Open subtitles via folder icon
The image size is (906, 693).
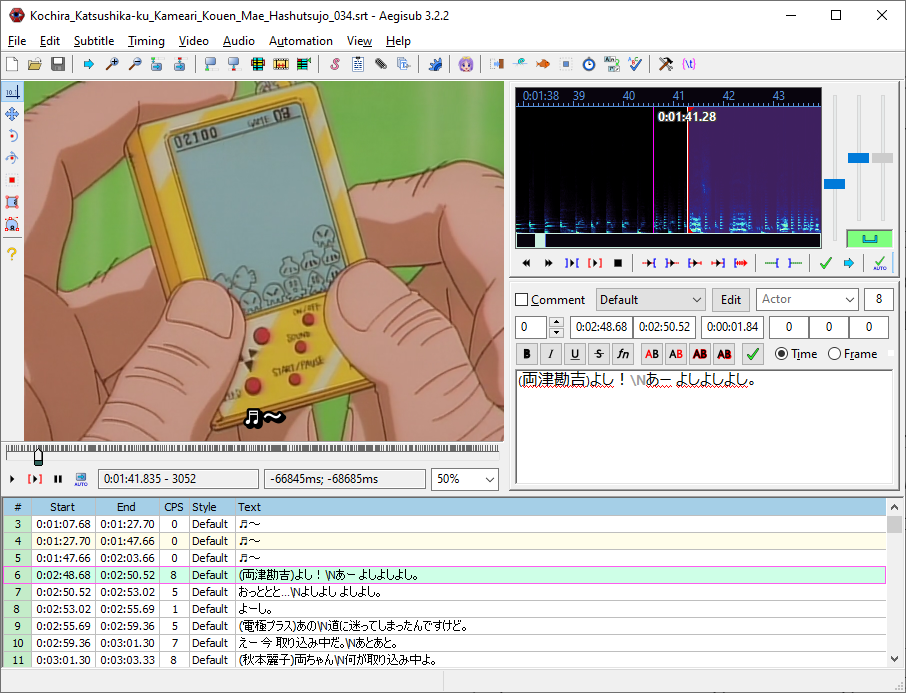pyautogui.click(x=35, y=64)
